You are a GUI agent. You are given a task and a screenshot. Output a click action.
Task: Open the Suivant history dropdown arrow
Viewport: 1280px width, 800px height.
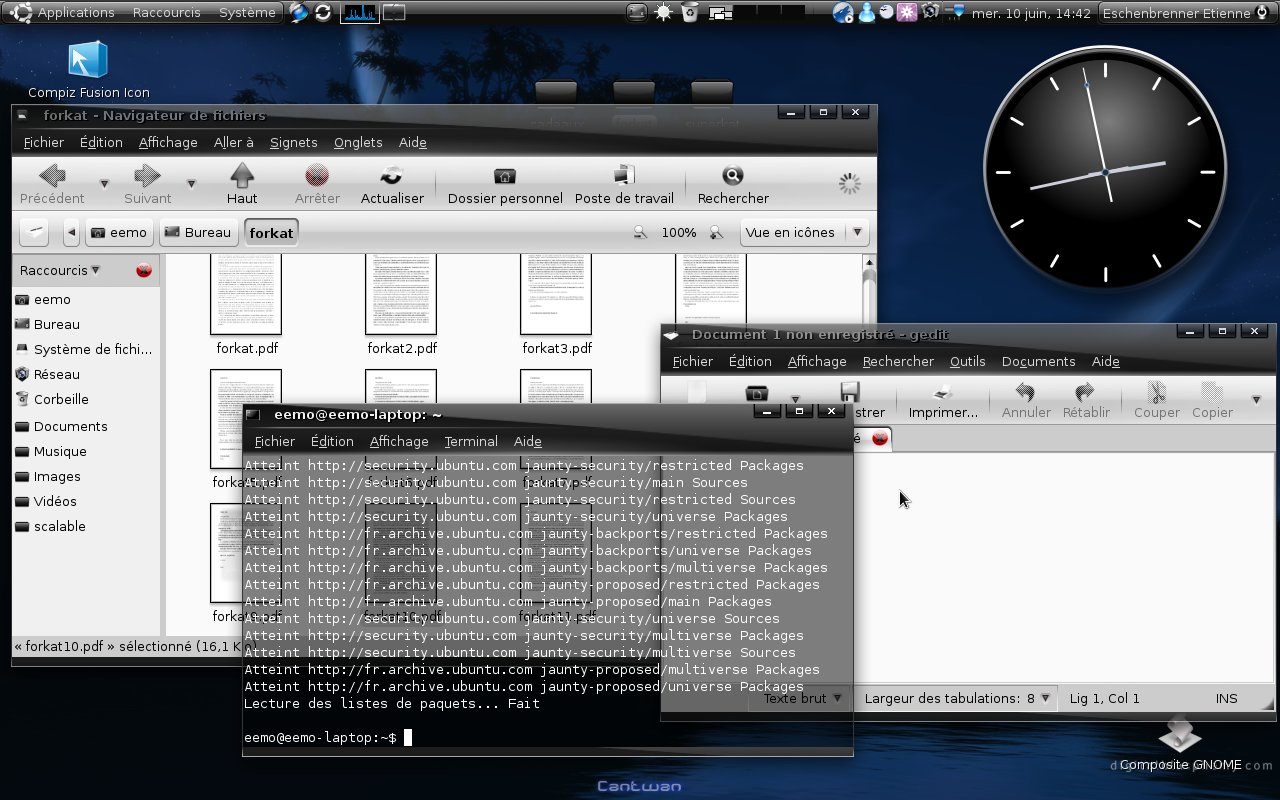[191, 183]
